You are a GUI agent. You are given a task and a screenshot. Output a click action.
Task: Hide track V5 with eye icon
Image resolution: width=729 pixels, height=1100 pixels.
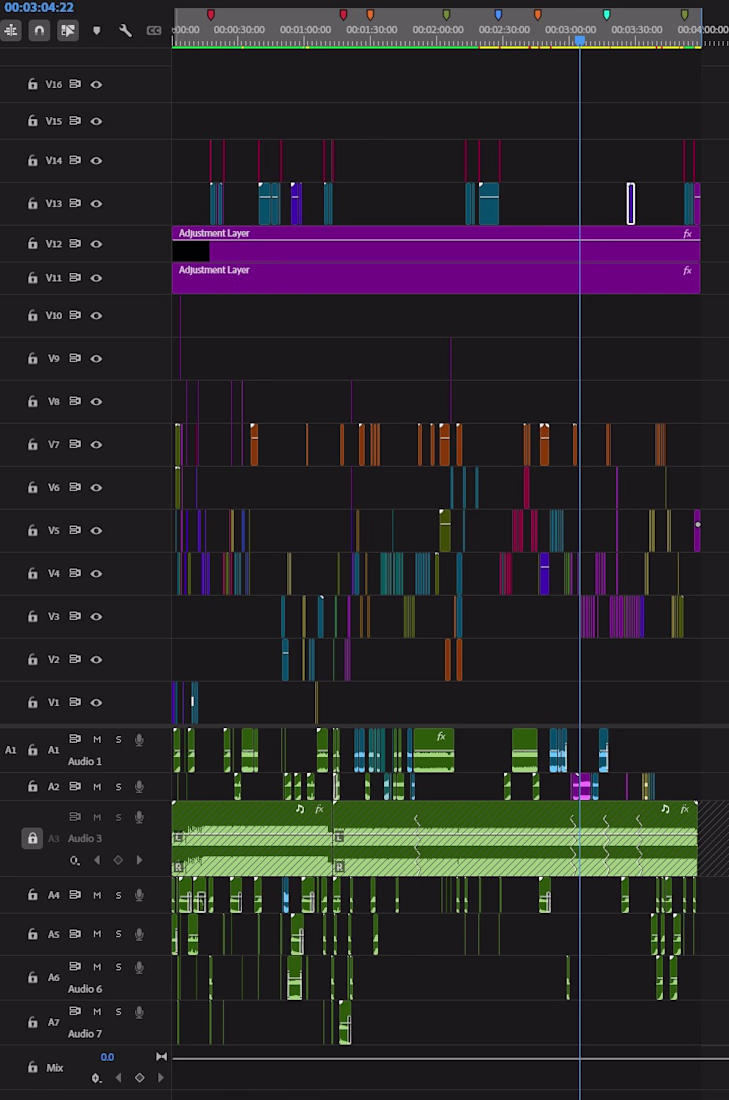(x=96, y=531)
